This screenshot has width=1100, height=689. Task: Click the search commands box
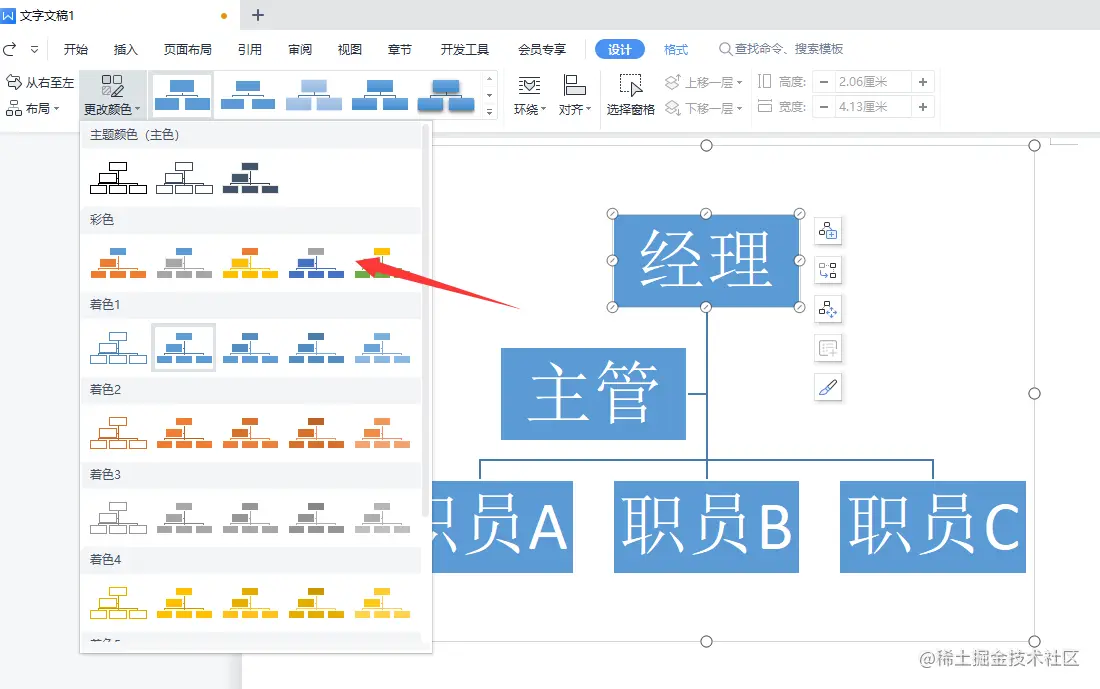point(781,48)
